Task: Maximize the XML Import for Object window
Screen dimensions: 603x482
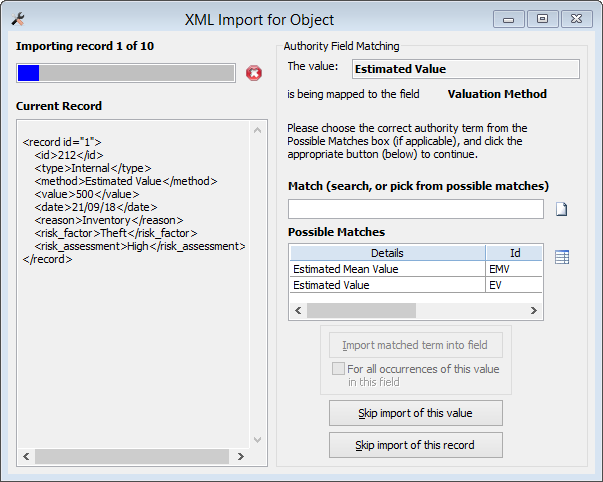Action: (x=542, y=19)
